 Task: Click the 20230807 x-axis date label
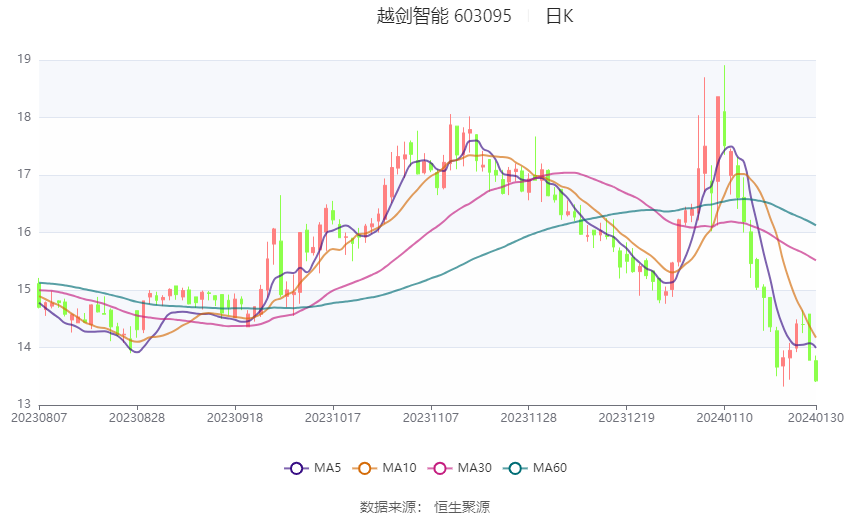[39, 418]
